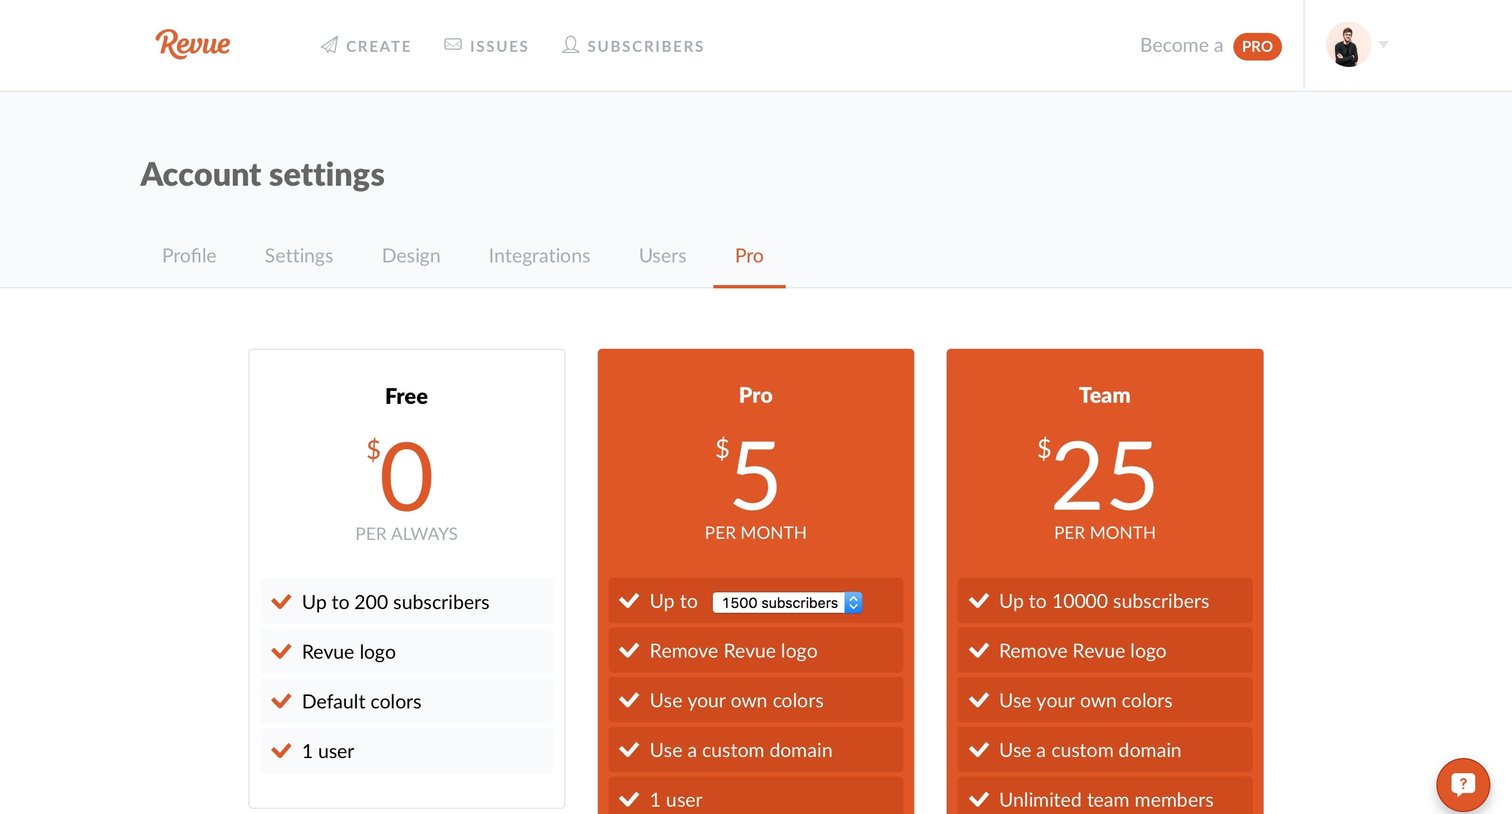
Task: Click the Subscribers person icon
Action: tap(570, 45)
